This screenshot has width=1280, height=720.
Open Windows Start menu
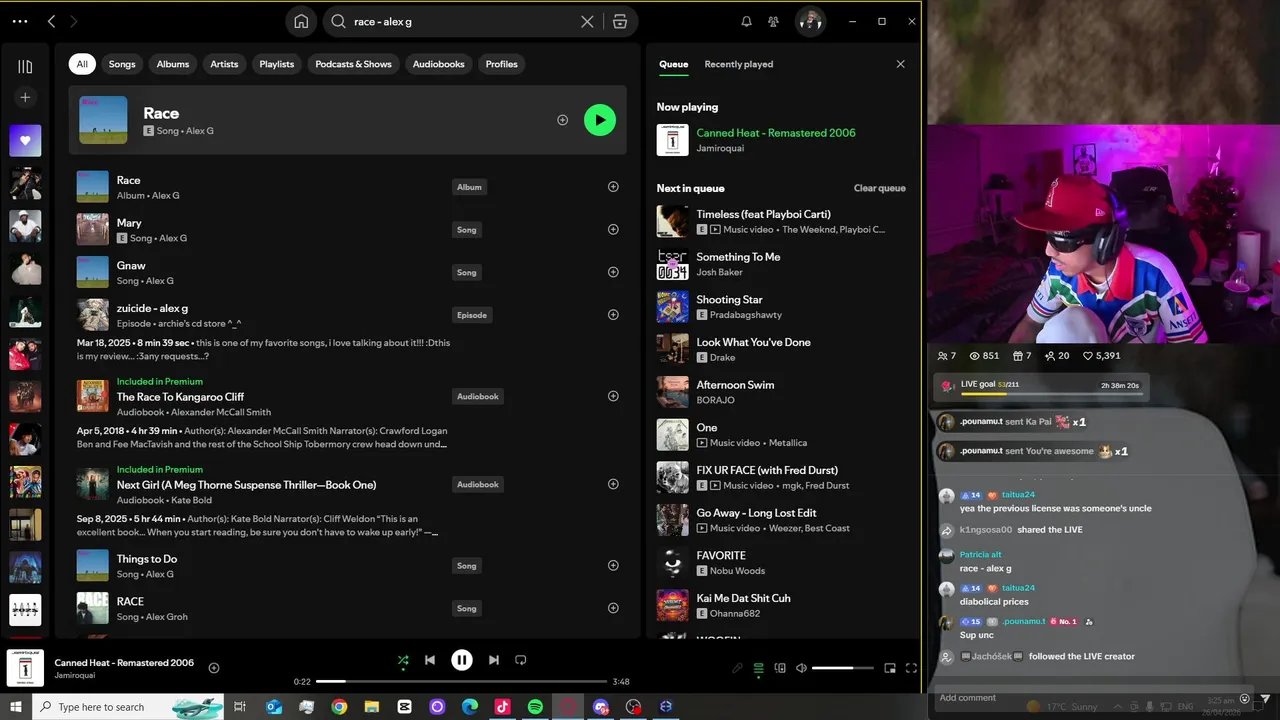click(15, 707)
